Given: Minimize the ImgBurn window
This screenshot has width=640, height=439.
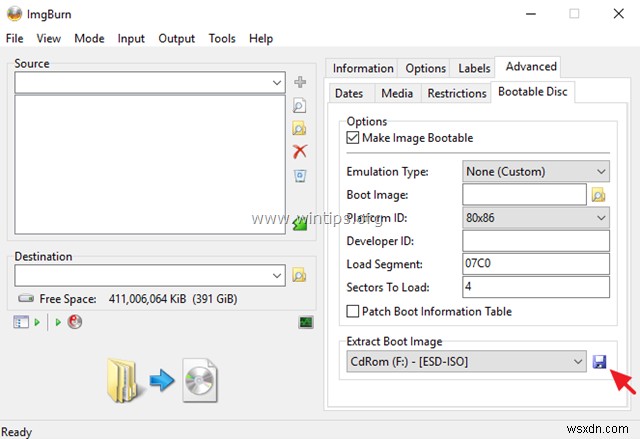Looking at the screenshot, I should coord(531,14).
